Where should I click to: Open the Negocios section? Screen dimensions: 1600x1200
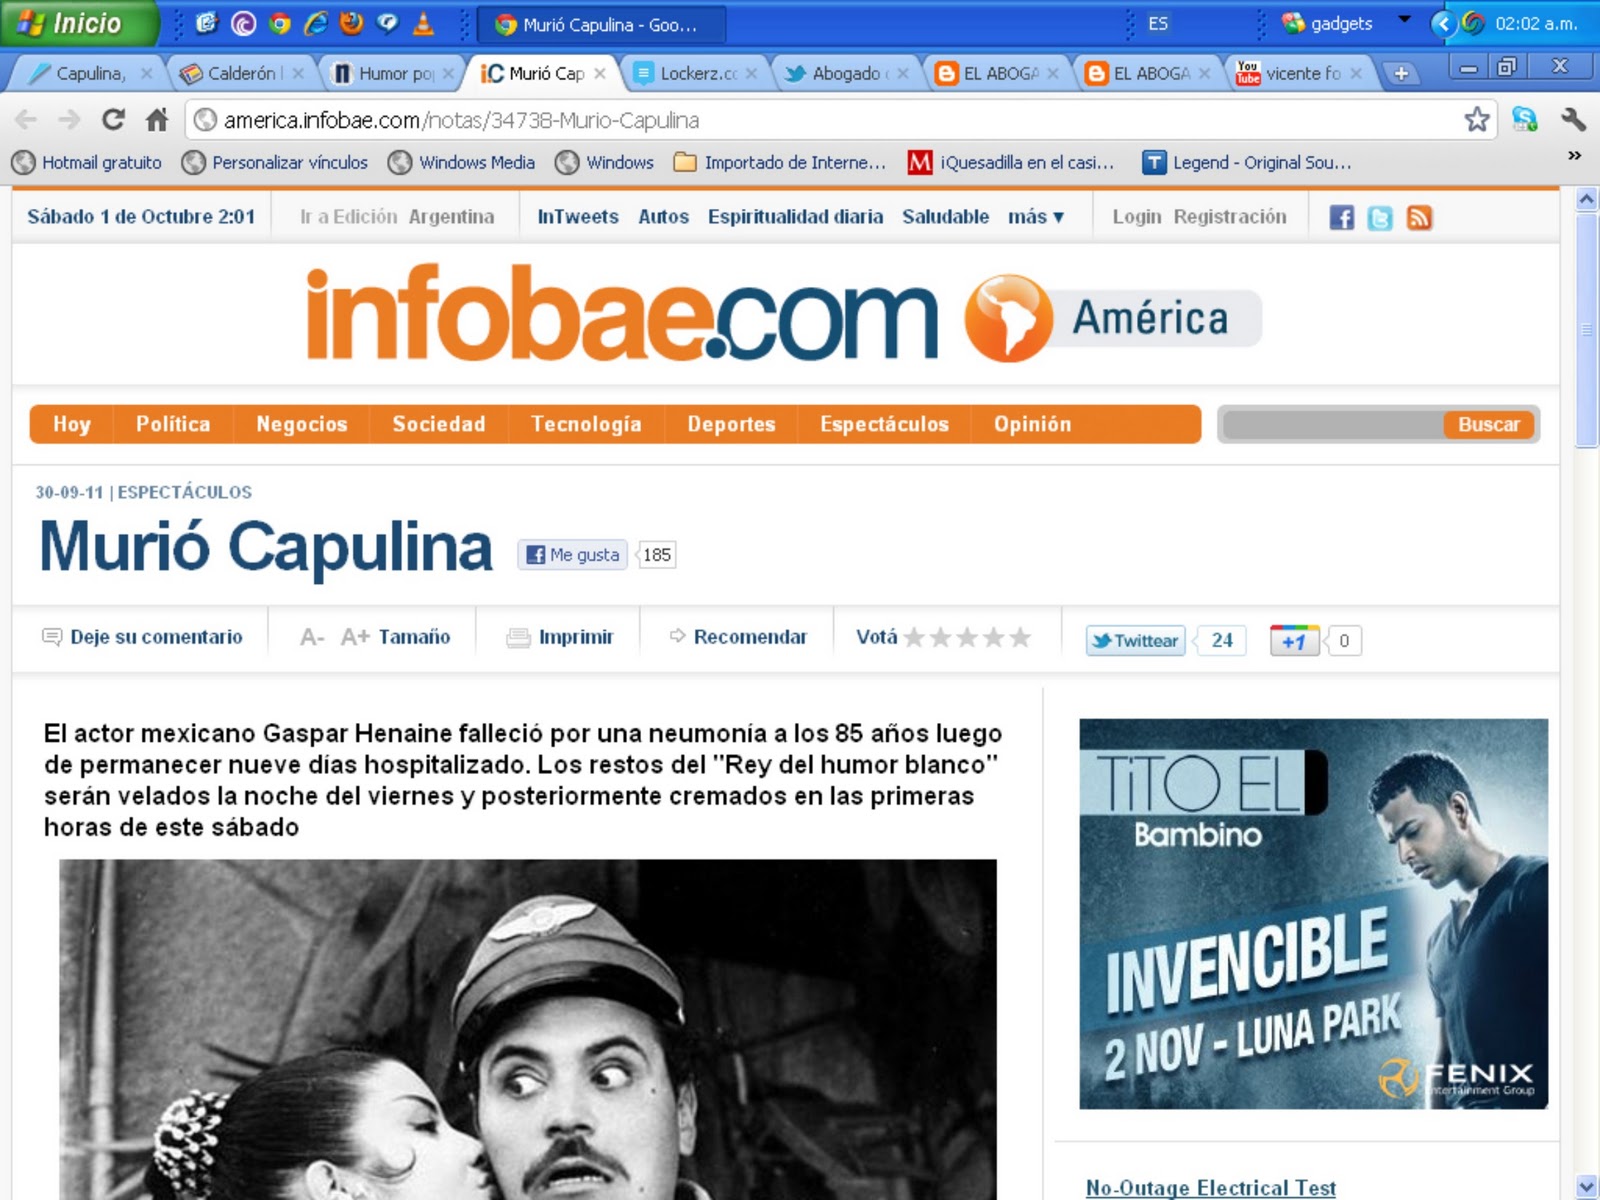pyautogui.click(x=301, y=424)
